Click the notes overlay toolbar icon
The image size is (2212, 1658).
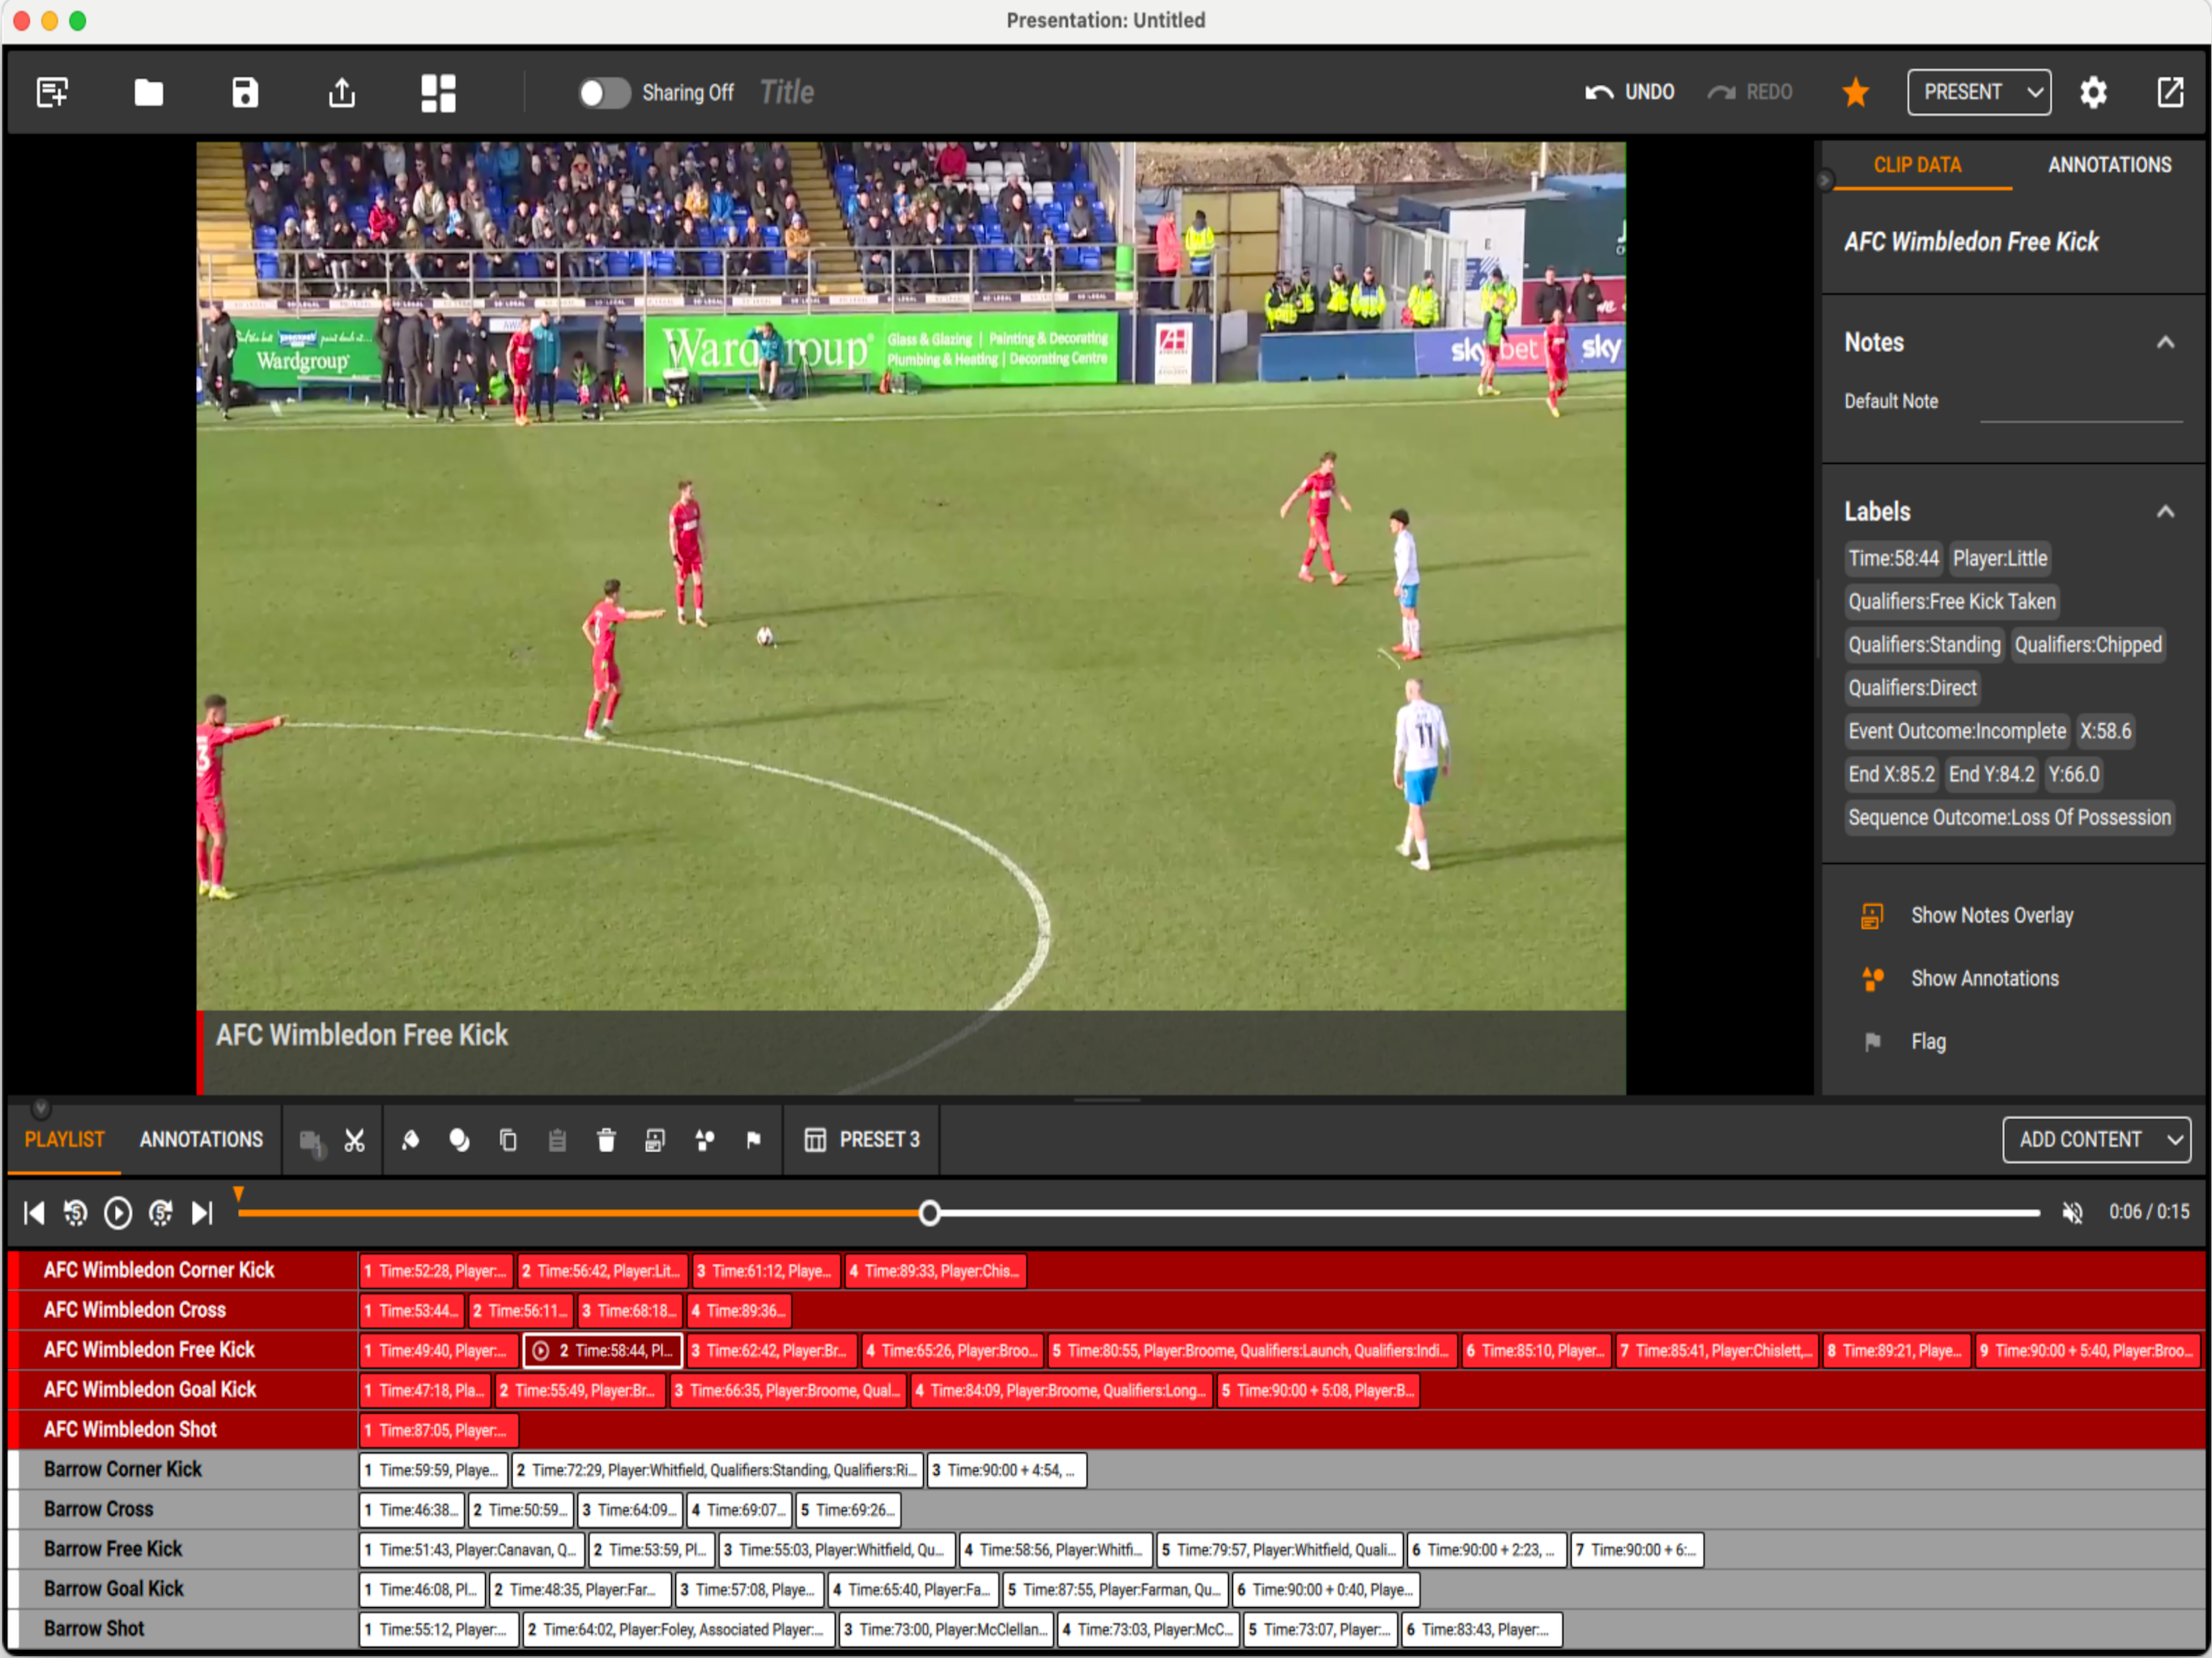[x=655, y=1140]
